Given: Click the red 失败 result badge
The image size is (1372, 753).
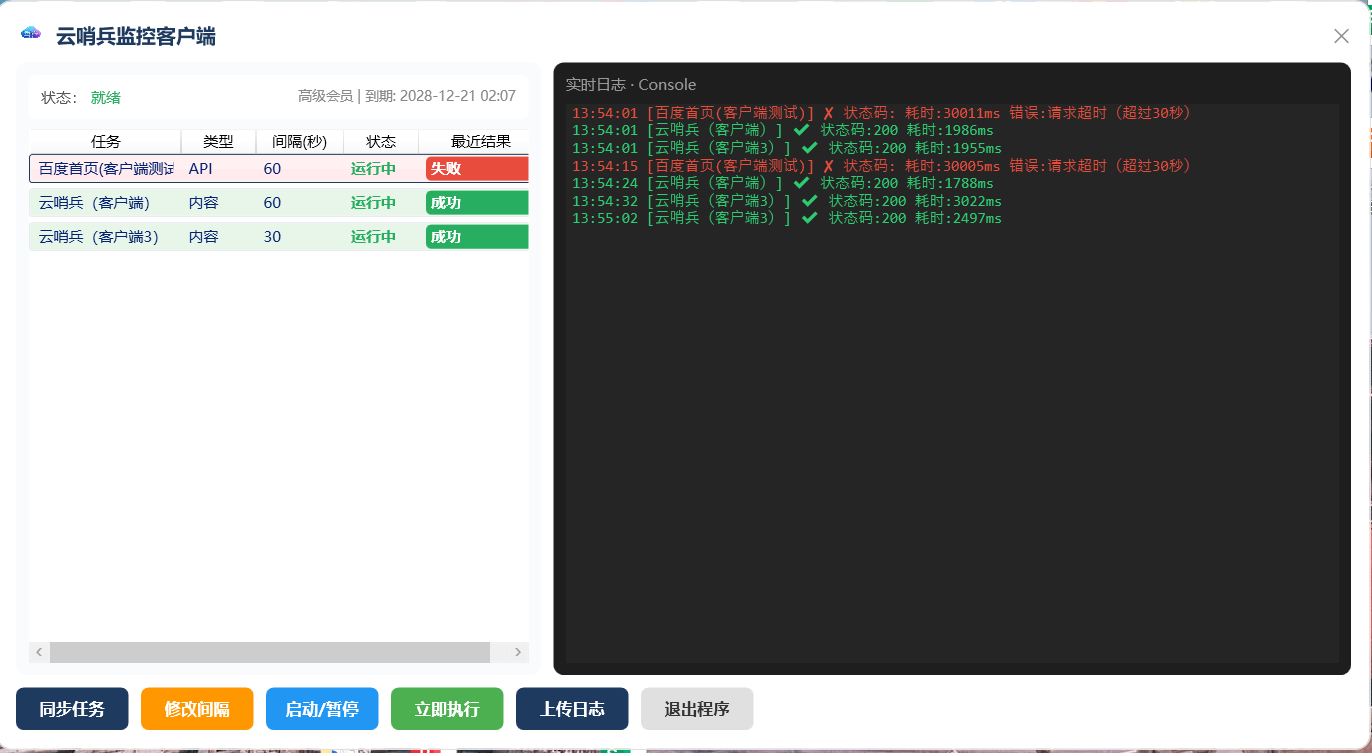Looking at the screenshot, I should point(477,169).
